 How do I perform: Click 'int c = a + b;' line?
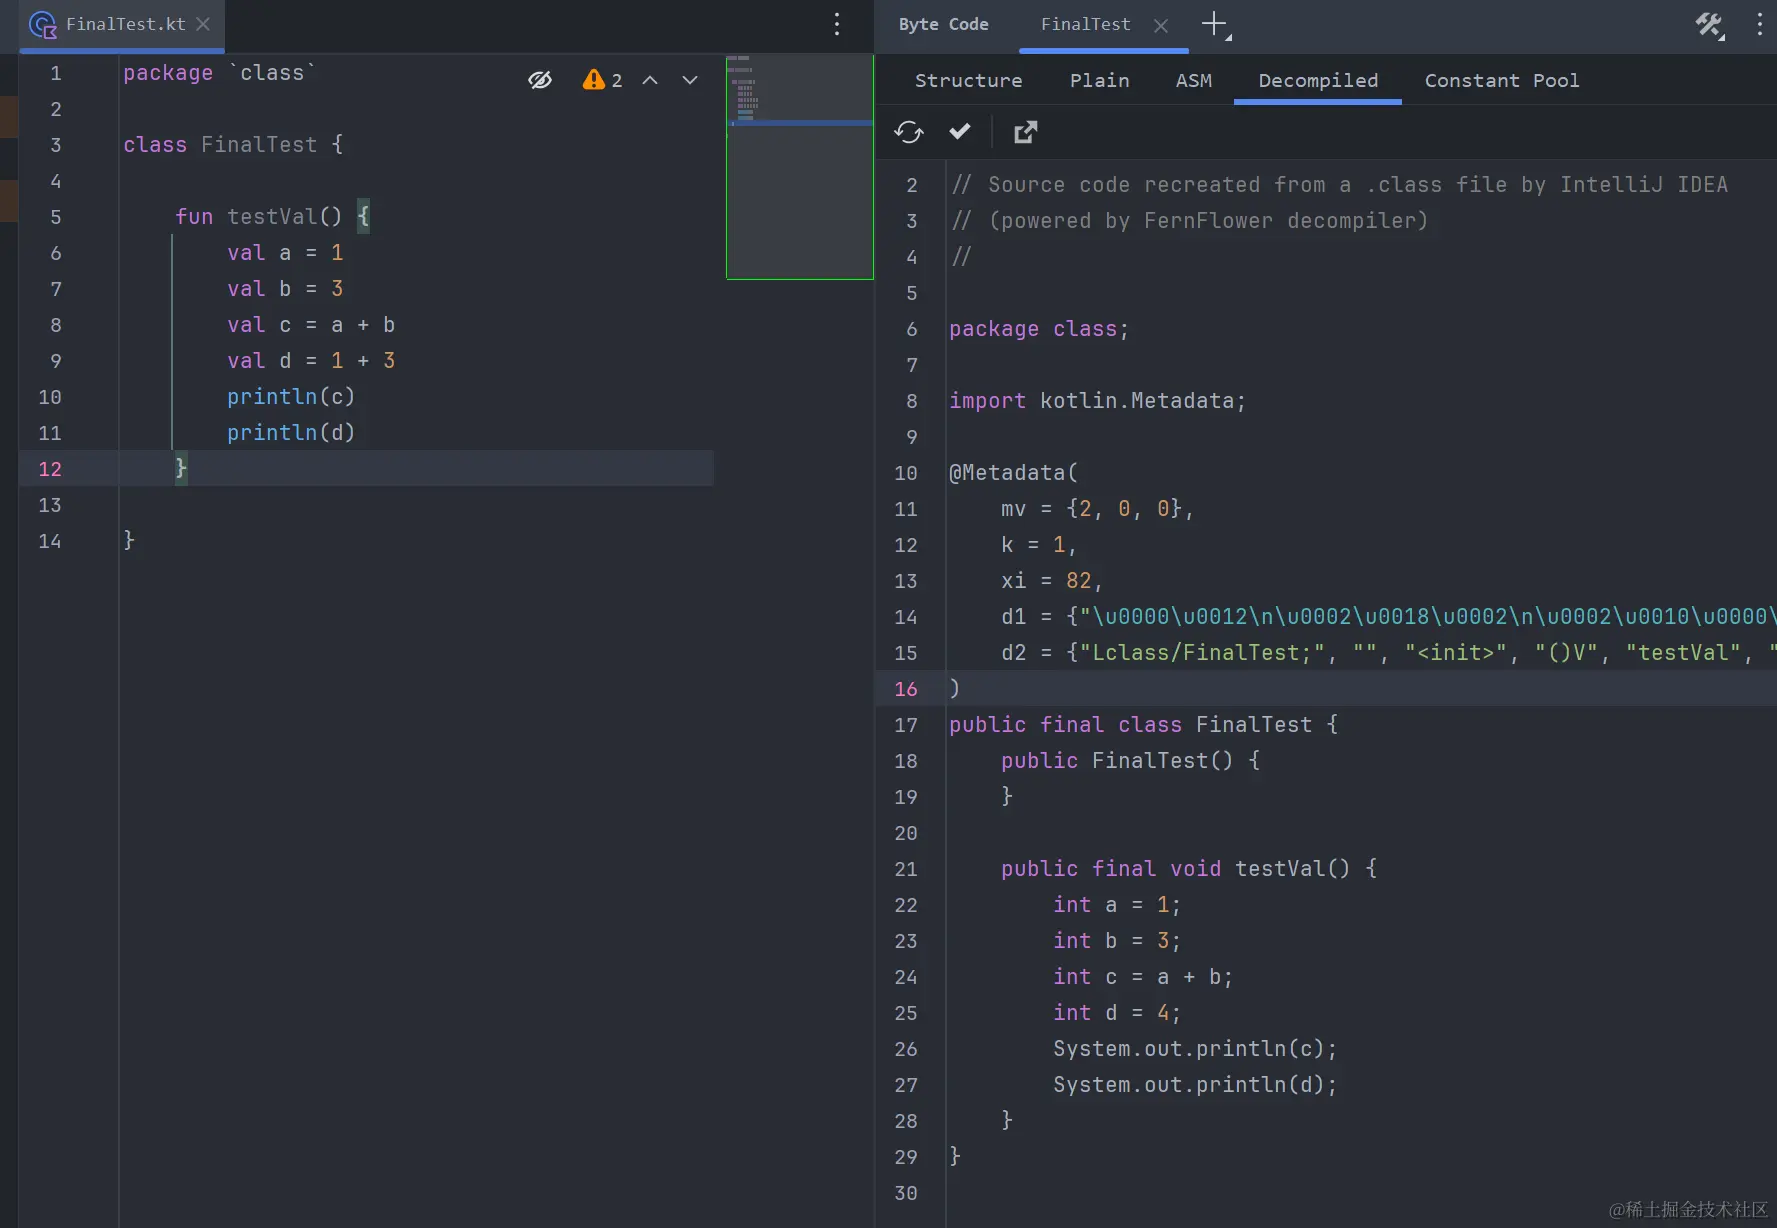point(1143,977)
